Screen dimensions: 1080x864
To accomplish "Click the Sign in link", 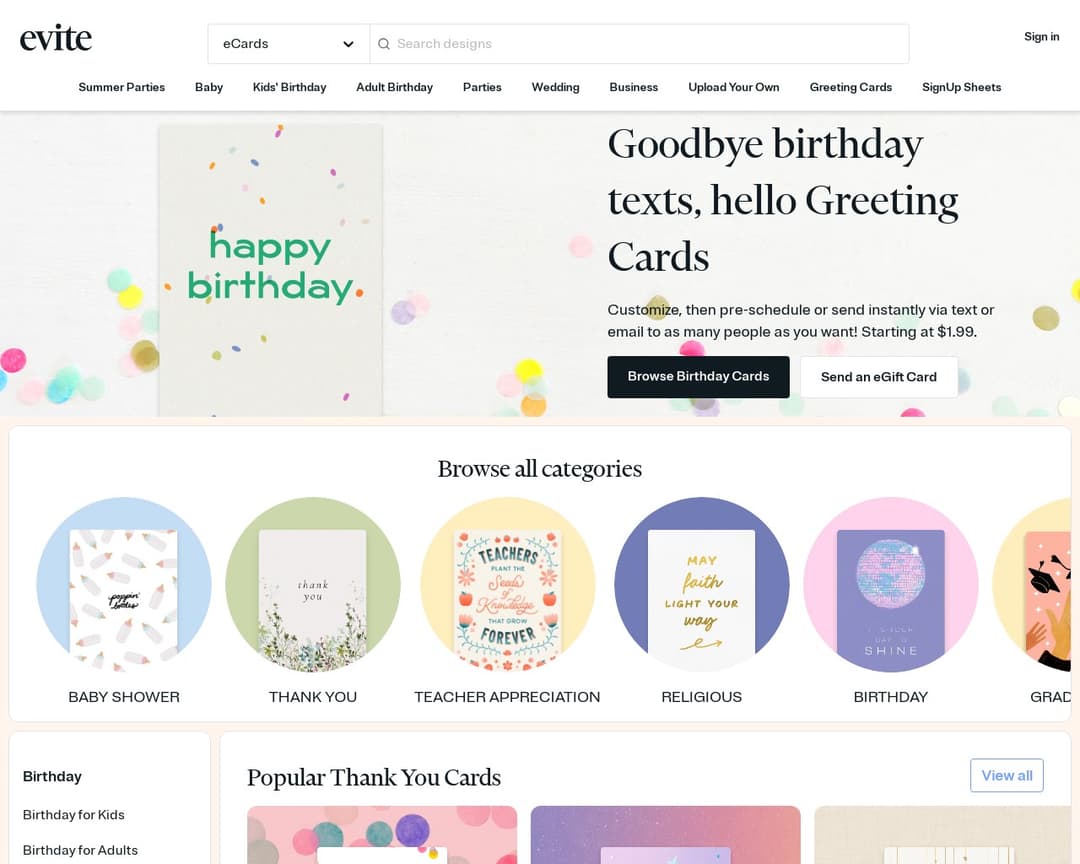I will [1041, 37].
